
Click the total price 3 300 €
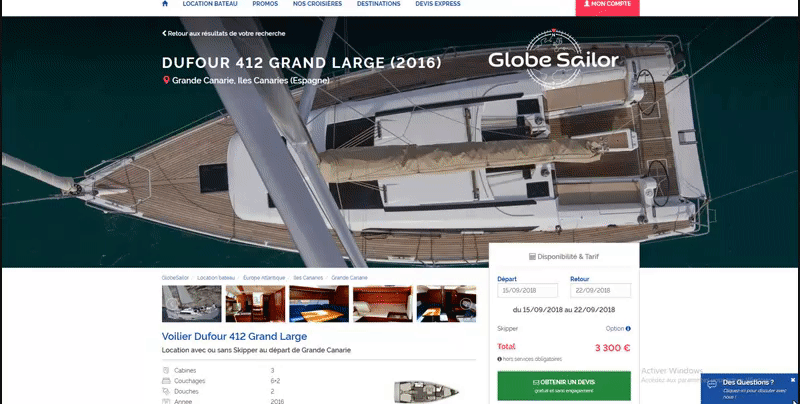(612, 348)
